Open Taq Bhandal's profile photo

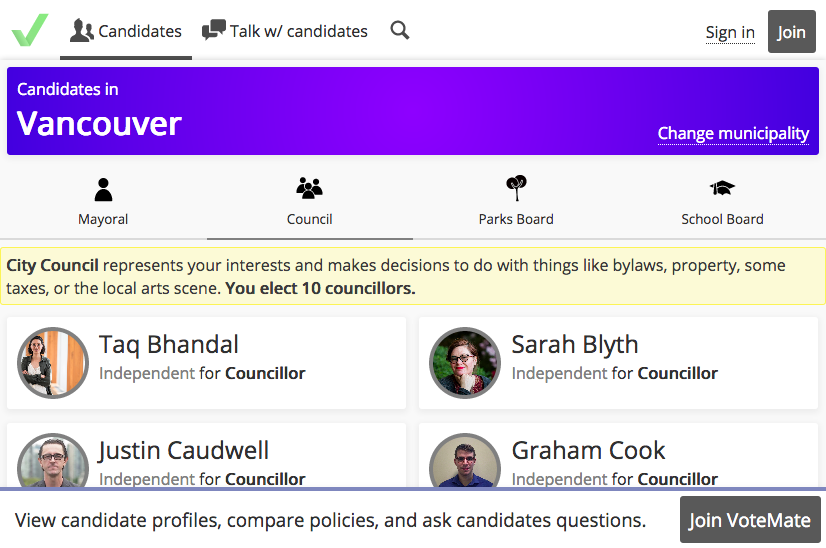[x=54, y=363]
